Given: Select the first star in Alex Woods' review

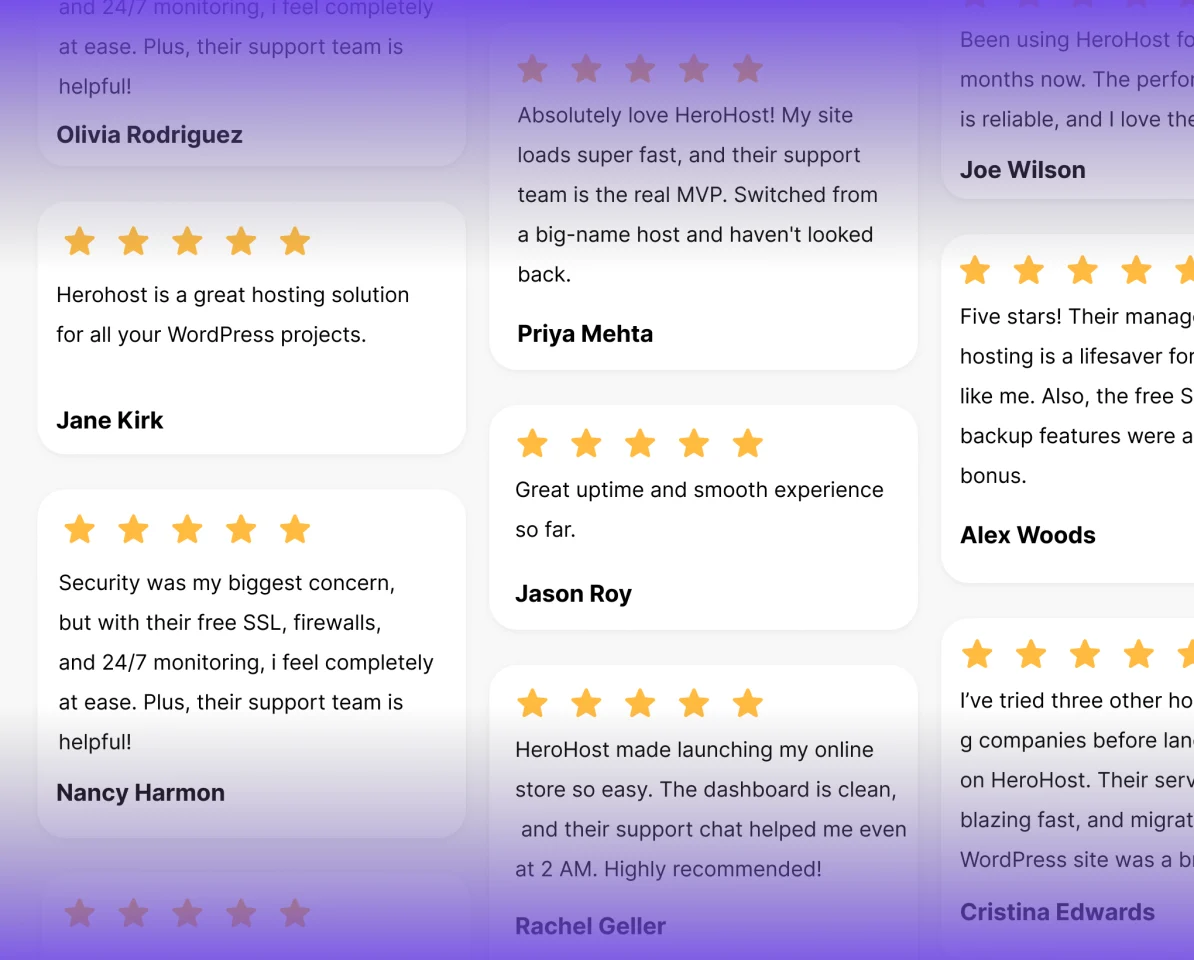Looking at the screenshot, I should click(x=975, y=270).
